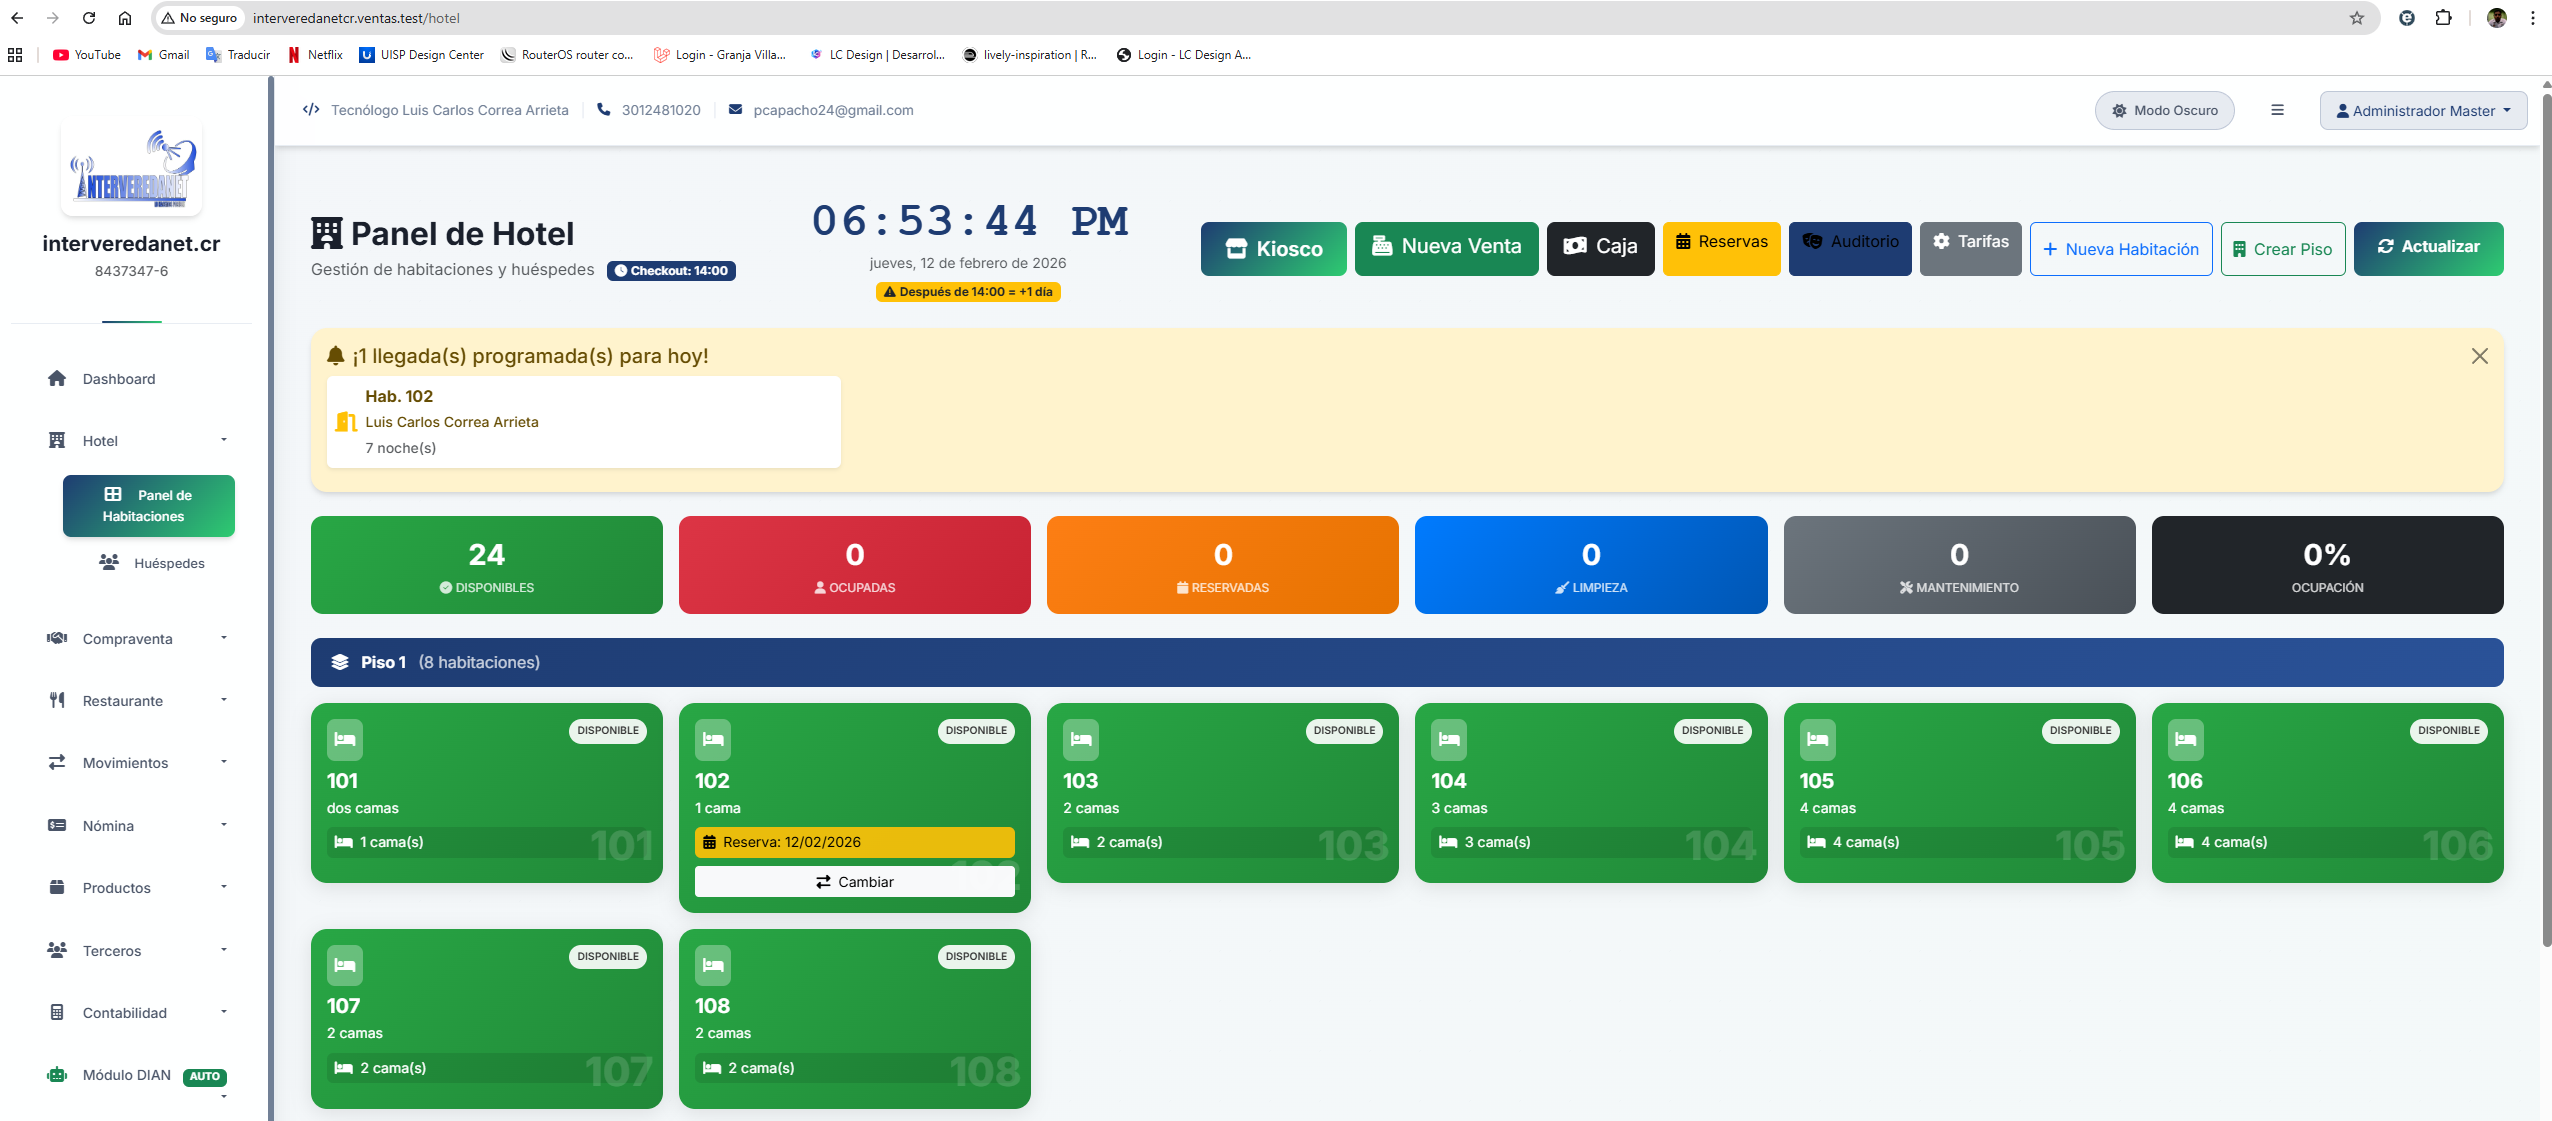The height and width of the screenshot is (1121, 2552).
Task: Dismiss the arrivals alert banner
Action: [2479, 356]
